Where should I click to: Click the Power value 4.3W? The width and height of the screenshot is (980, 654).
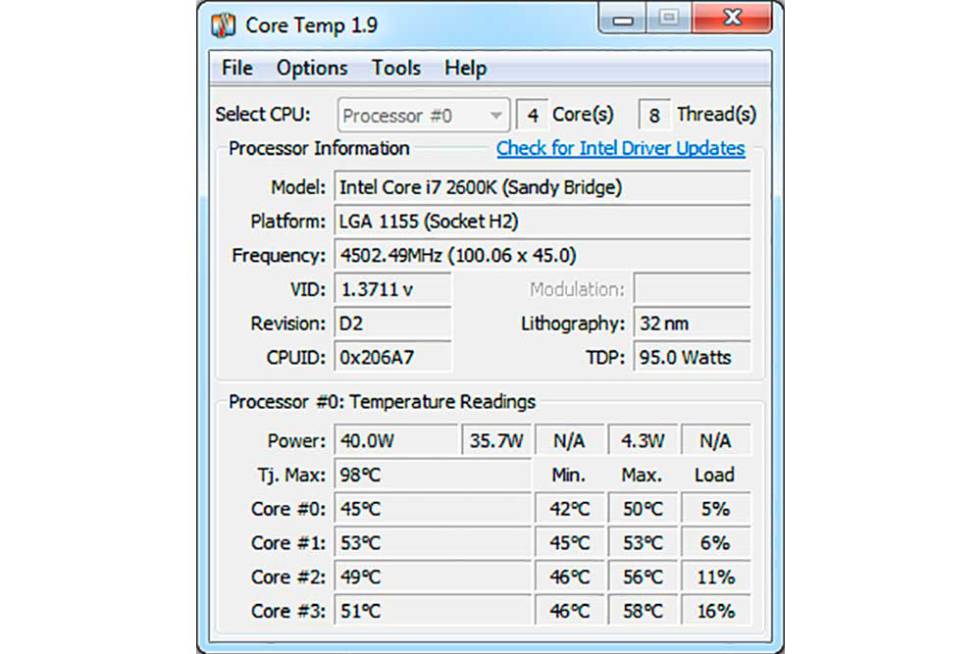click(642, 441)
